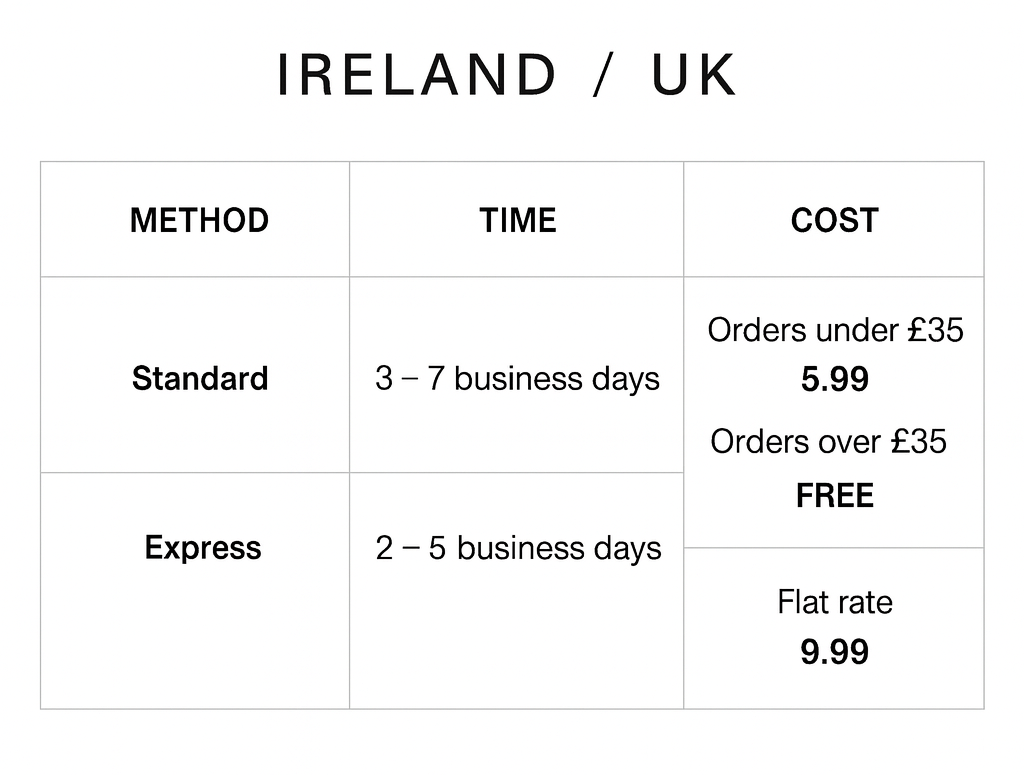Select the 2 – 5 business days text

click(x=518, y=548)
